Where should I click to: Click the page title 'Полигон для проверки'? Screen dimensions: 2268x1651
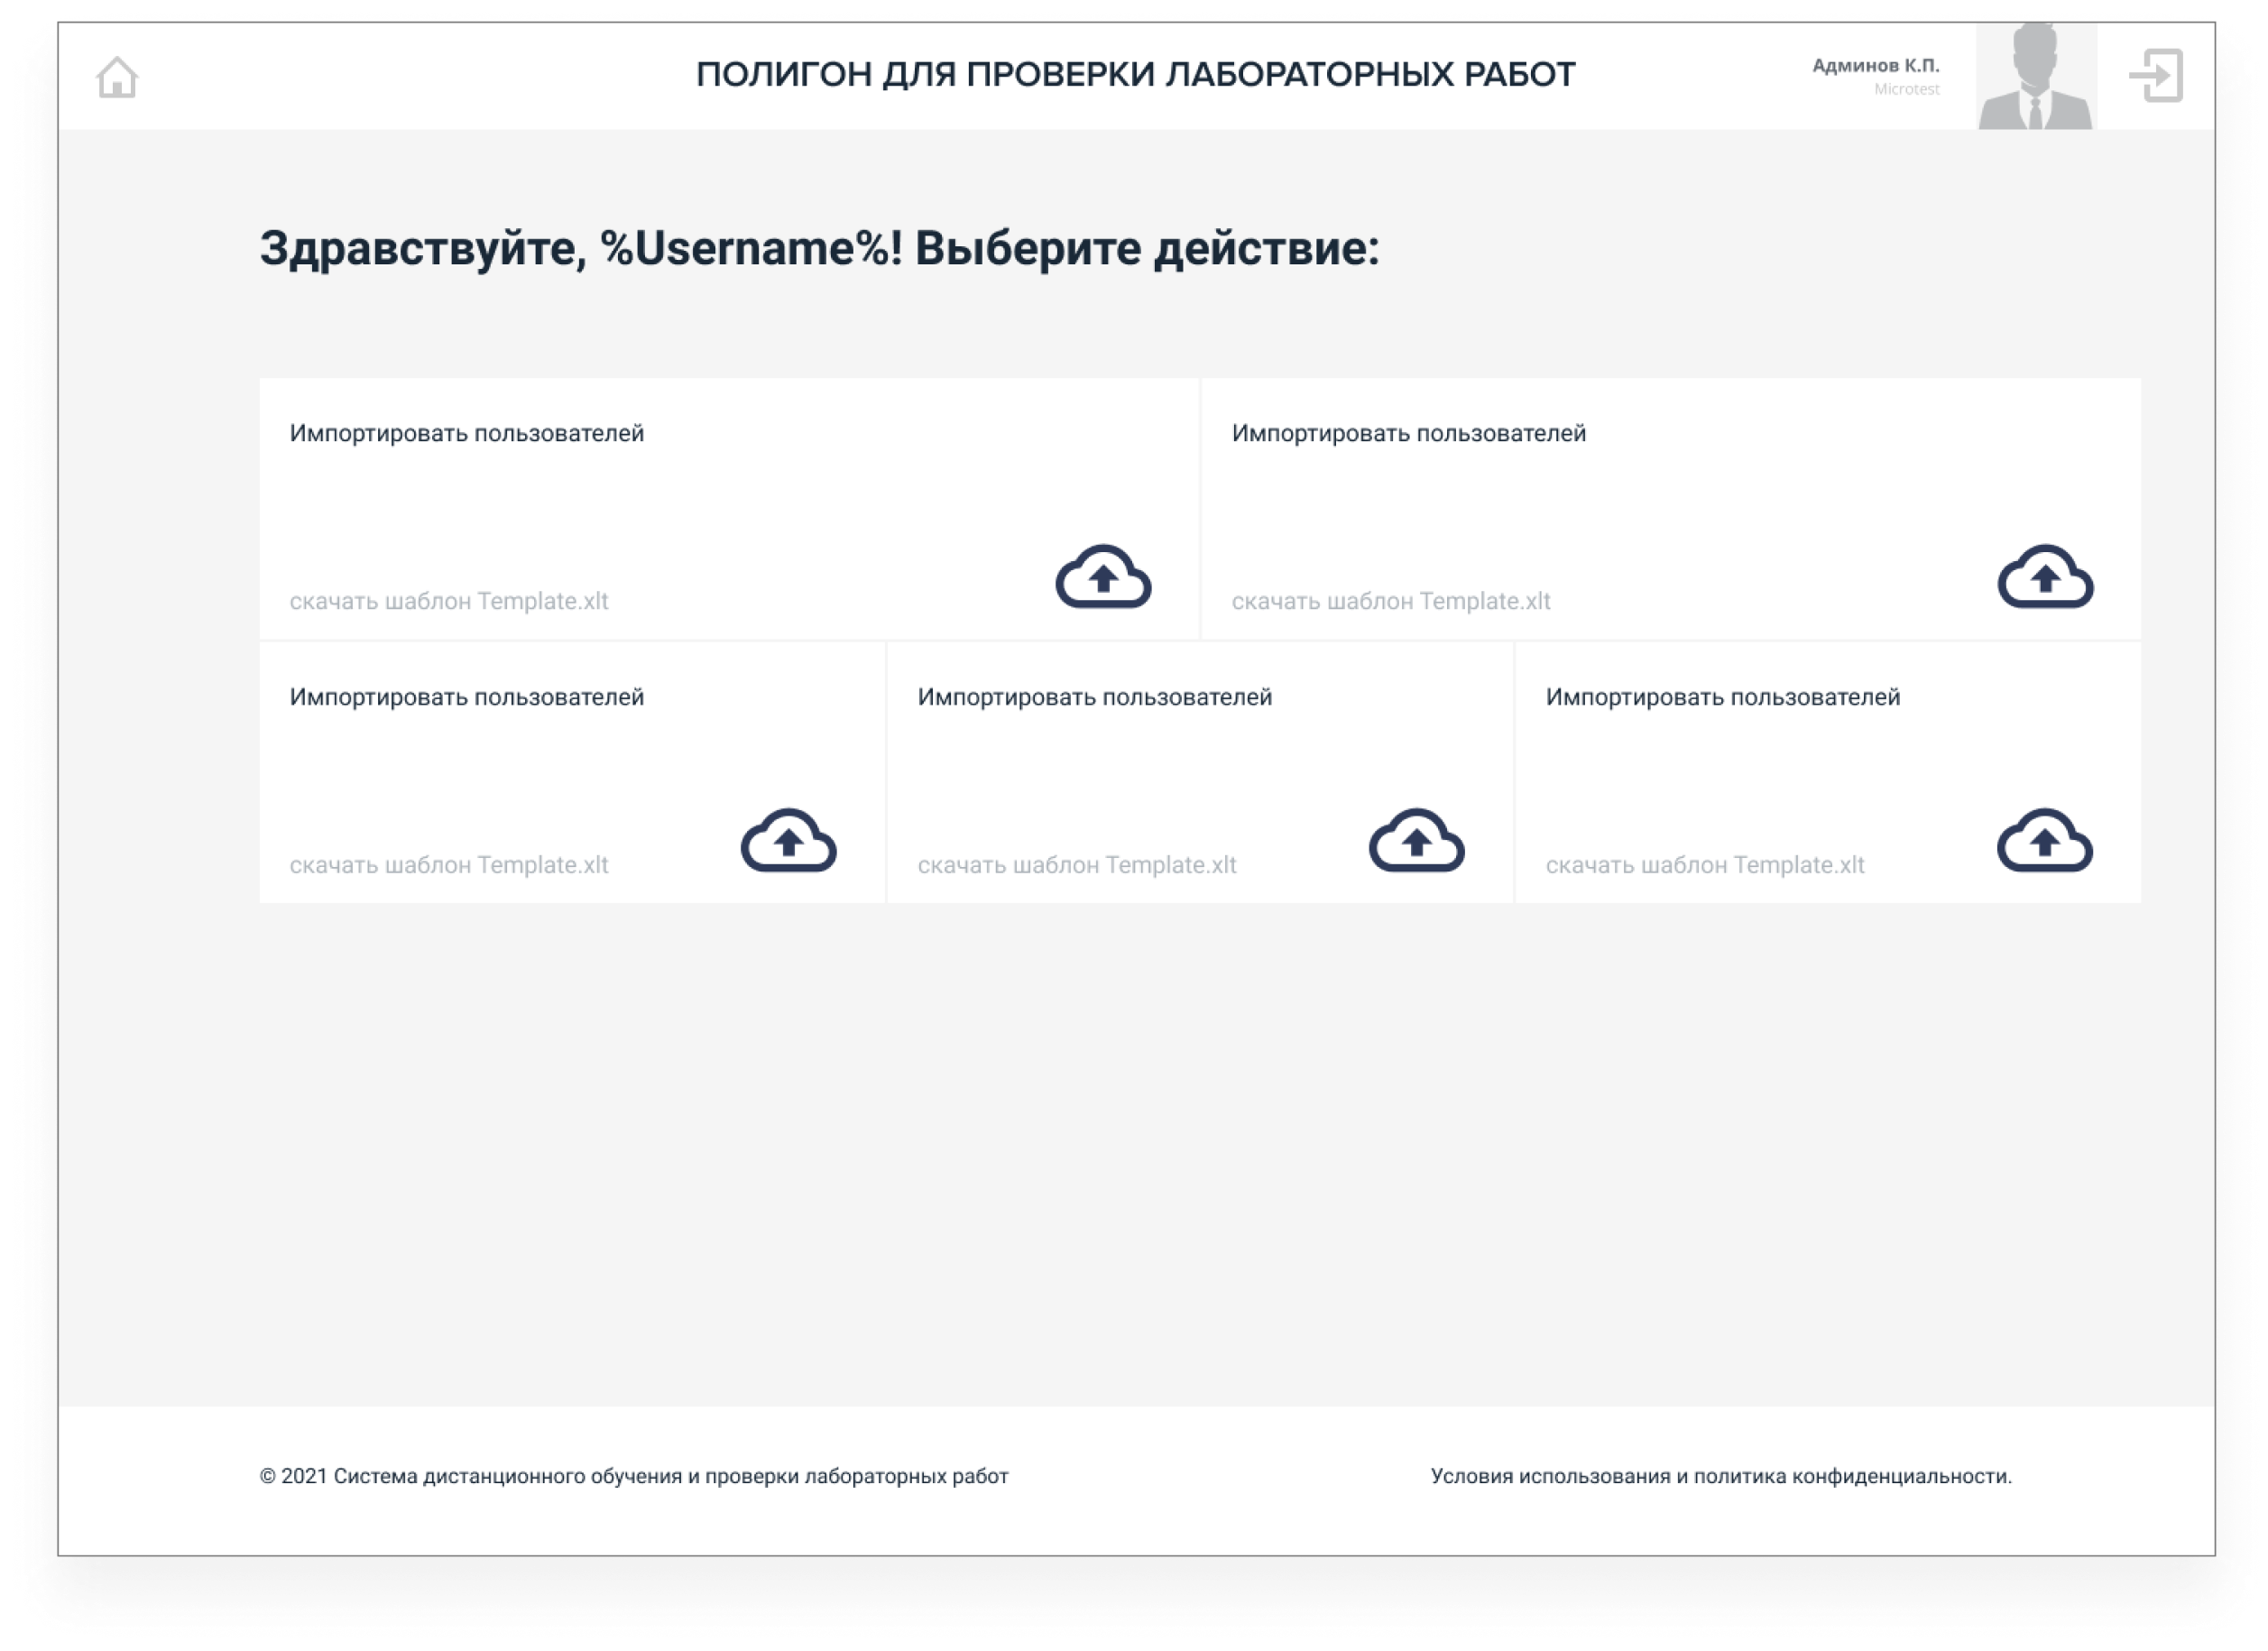[x=1135, y=74]
